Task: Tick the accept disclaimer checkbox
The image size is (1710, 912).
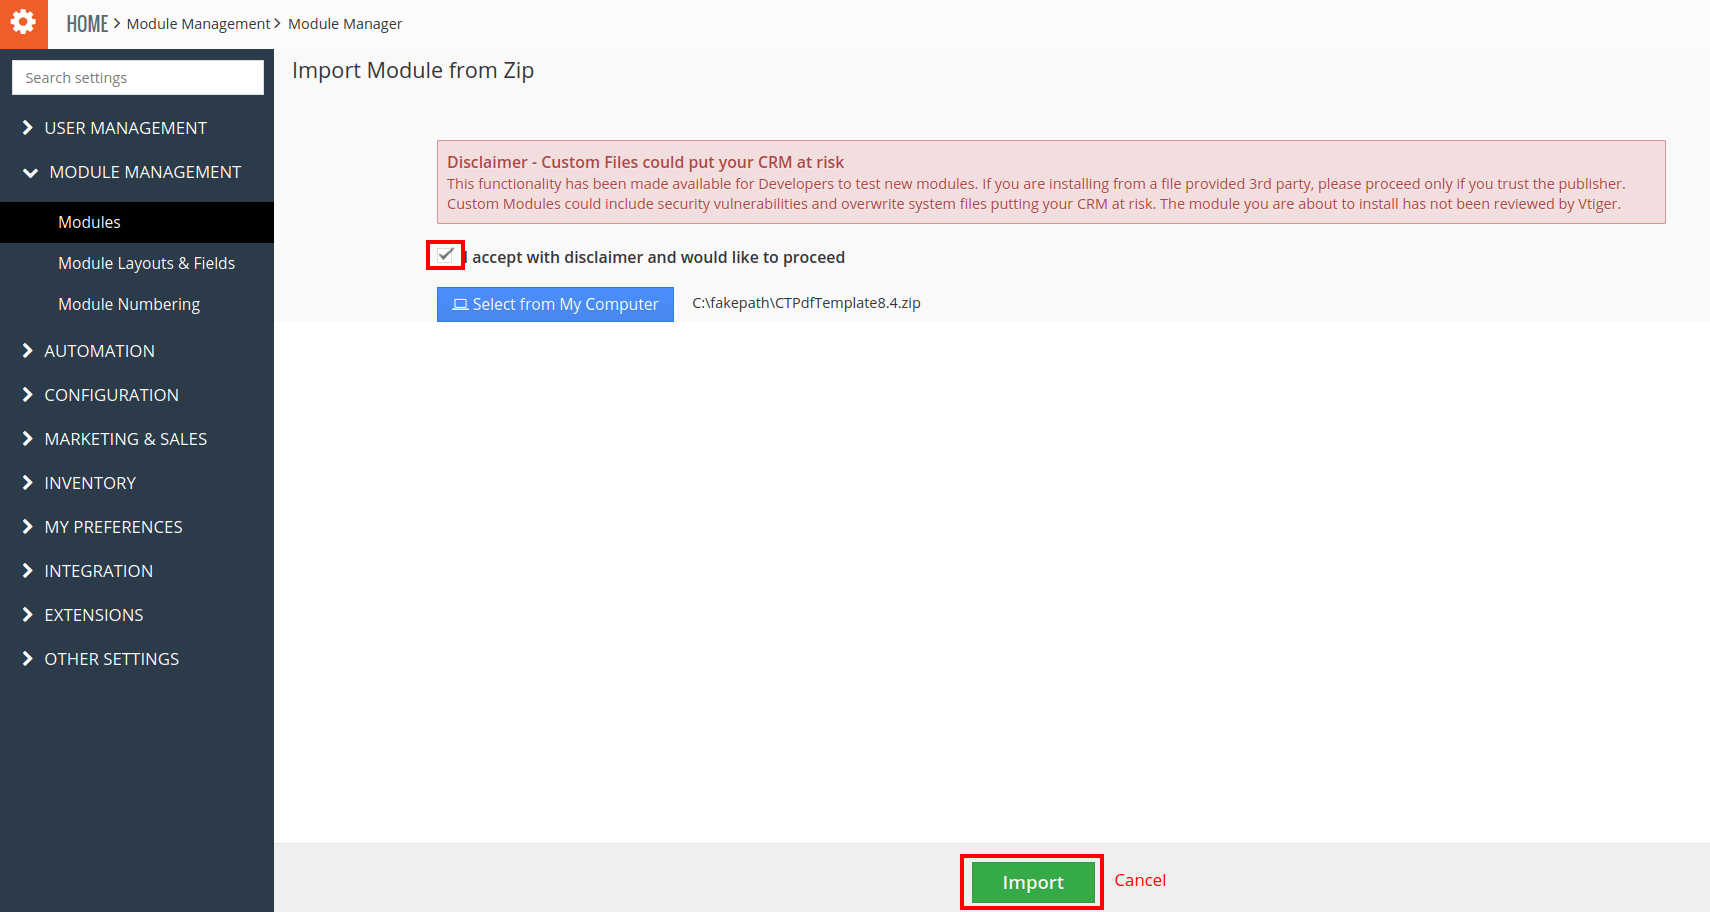Action: 445,255
